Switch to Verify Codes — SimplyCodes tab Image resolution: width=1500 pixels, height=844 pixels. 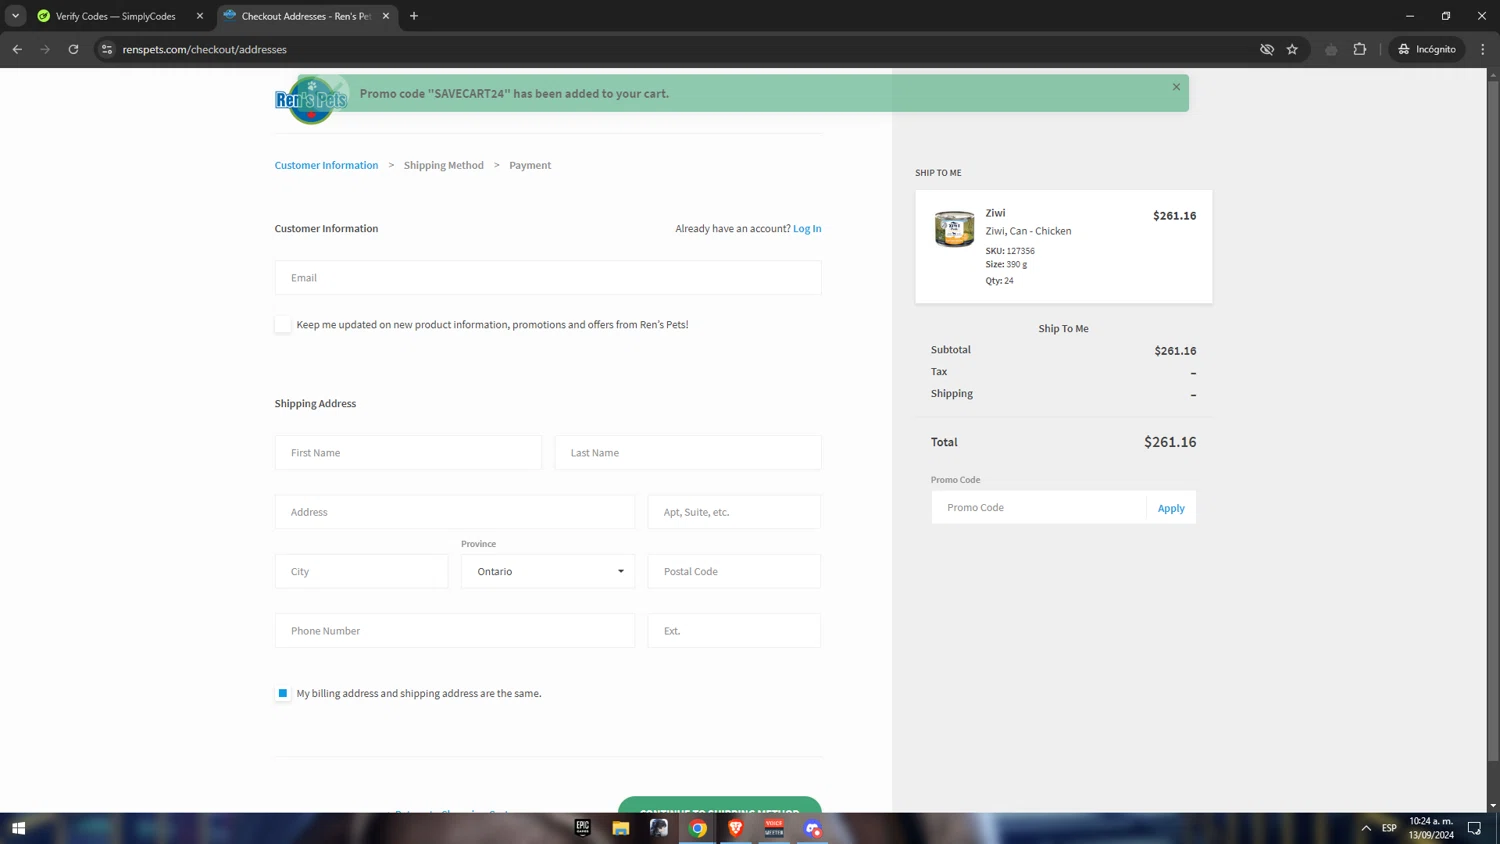[x=115, y=16]
